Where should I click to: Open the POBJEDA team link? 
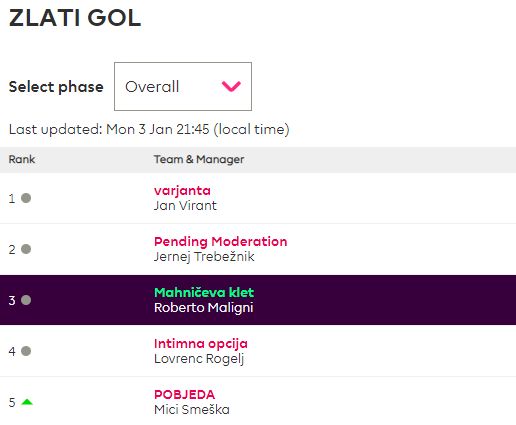(x=184, y=395)
